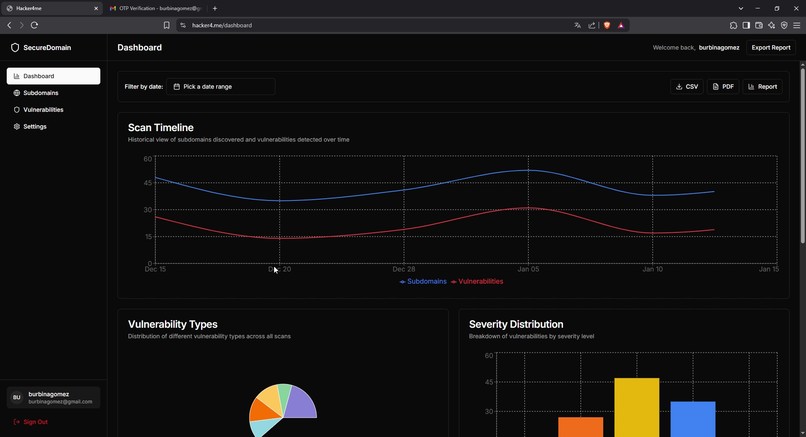
Task: Open a new tab with plus button
Action: 215,8
